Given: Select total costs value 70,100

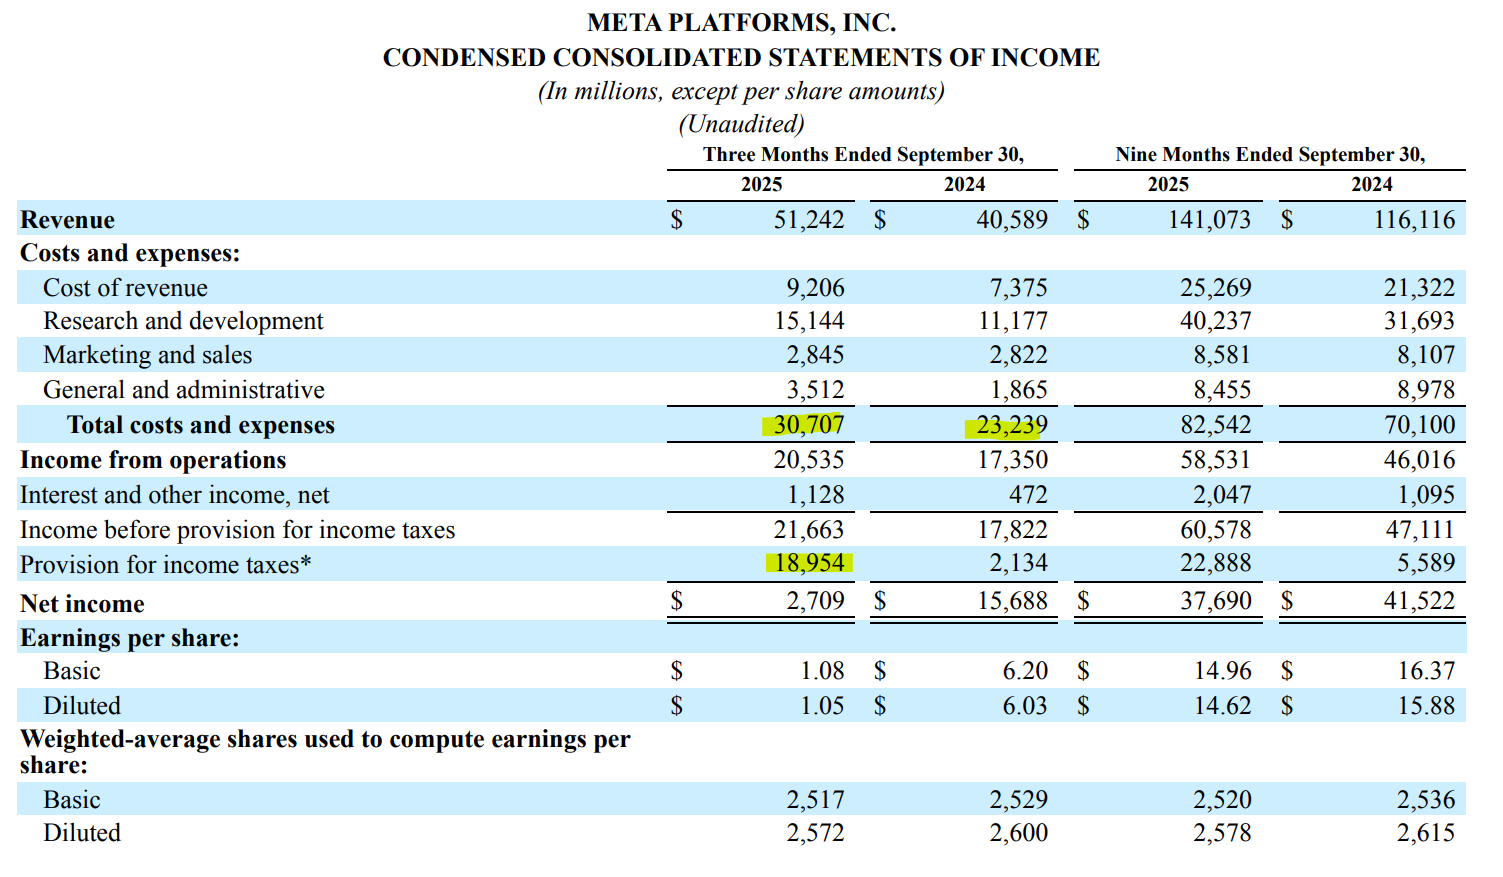Looking at the screenshot, I should 1419,425.
